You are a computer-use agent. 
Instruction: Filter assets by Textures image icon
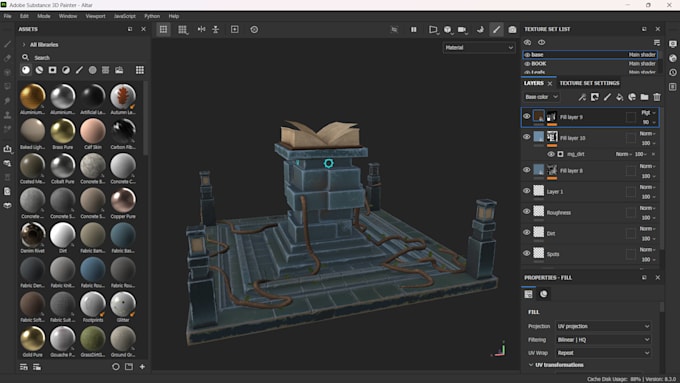pos(119,70)
